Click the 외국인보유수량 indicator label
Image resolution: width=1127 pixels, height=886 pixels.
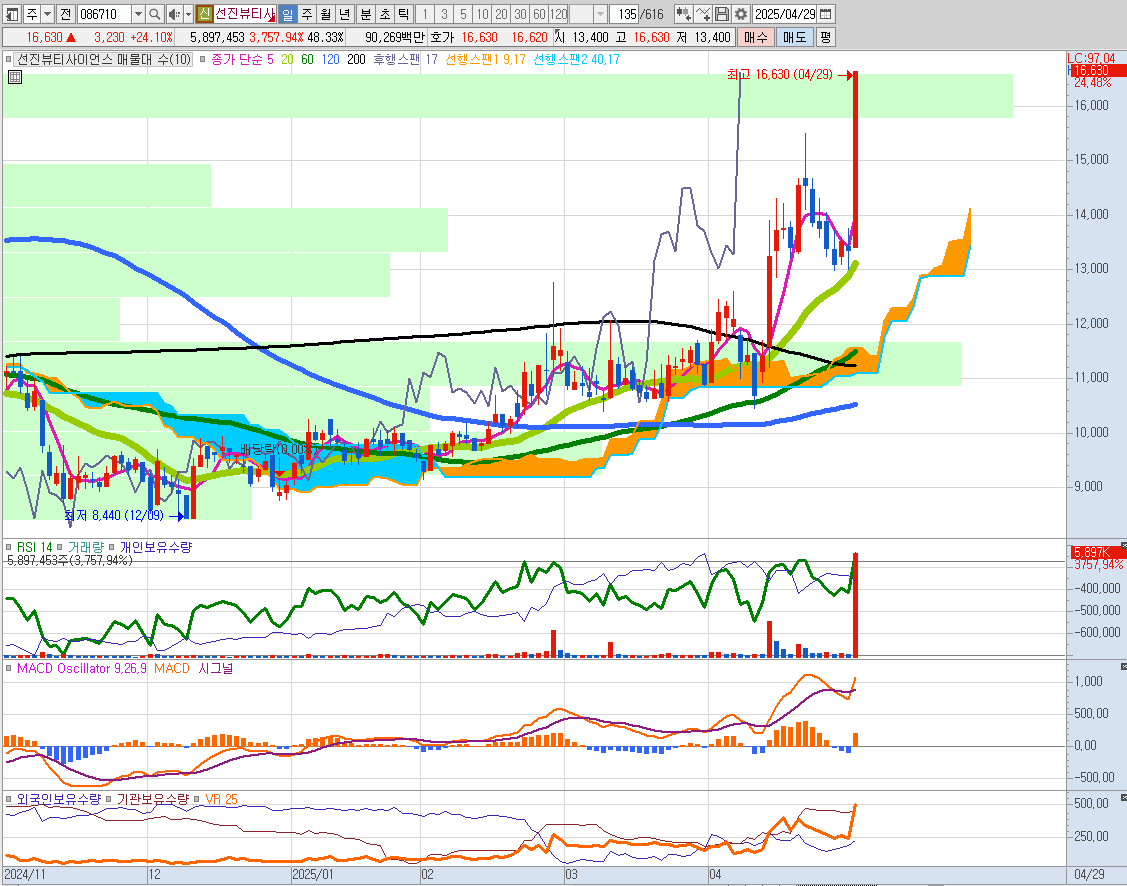[x=59, y=799]
